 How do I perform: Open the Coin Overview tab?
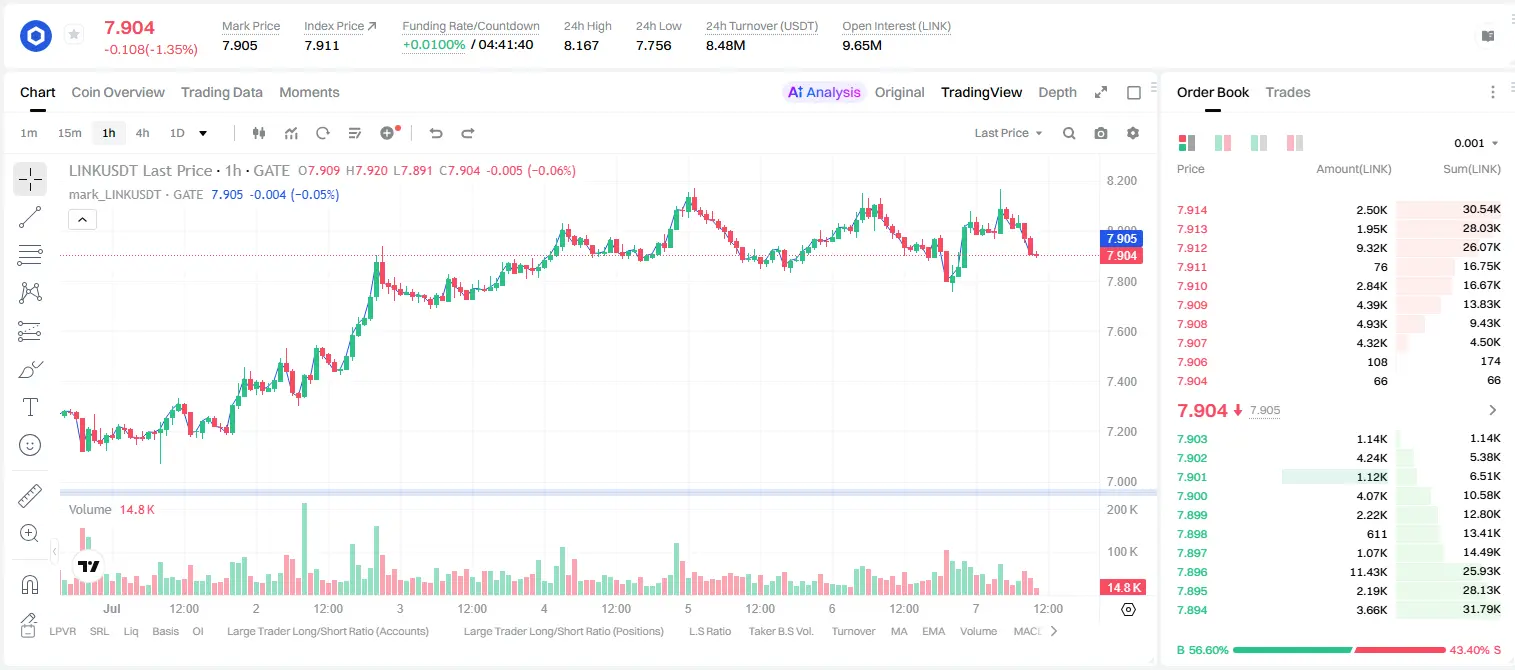[118, 92]
